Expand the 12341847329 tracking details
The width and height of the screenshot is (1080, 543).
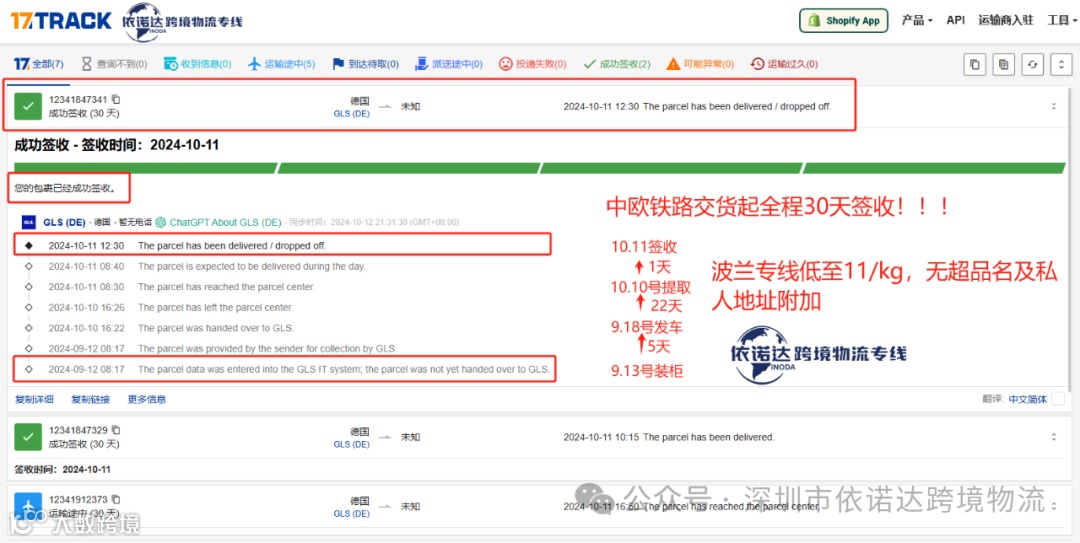(x=1053, y=437)
